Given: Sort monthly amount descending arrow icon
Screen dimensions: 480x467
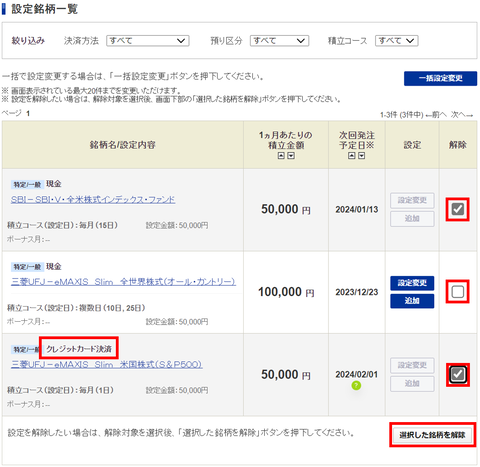Looking at the screenshot, I should coord(291,156).
